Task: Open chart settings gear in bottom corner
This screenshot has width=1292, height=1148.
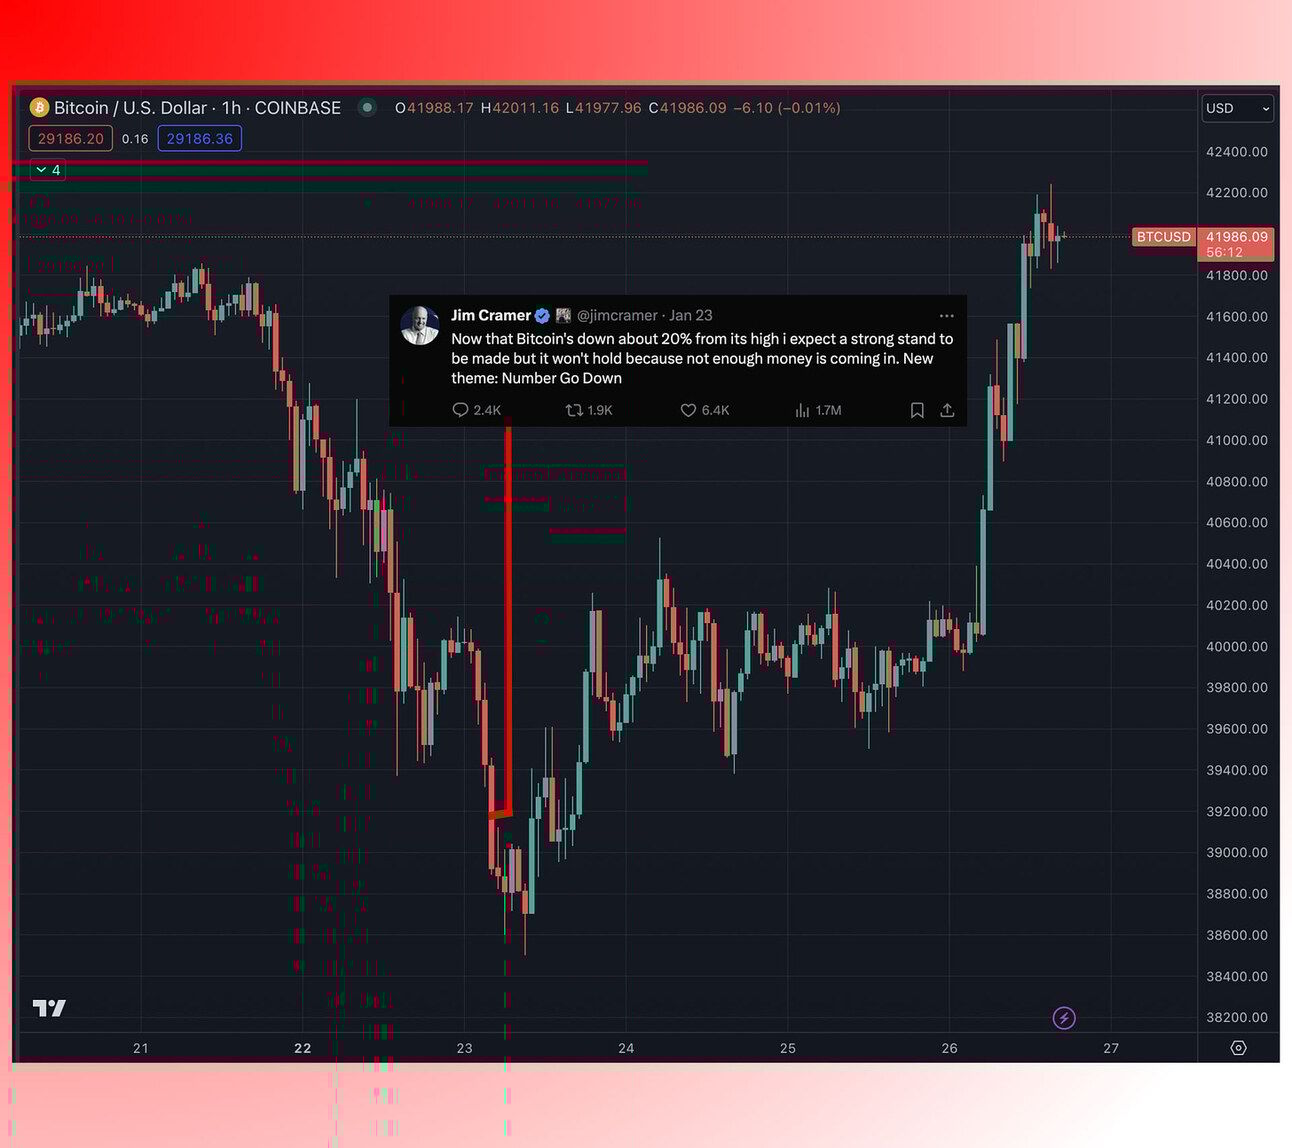Action: [1238, 1048]
